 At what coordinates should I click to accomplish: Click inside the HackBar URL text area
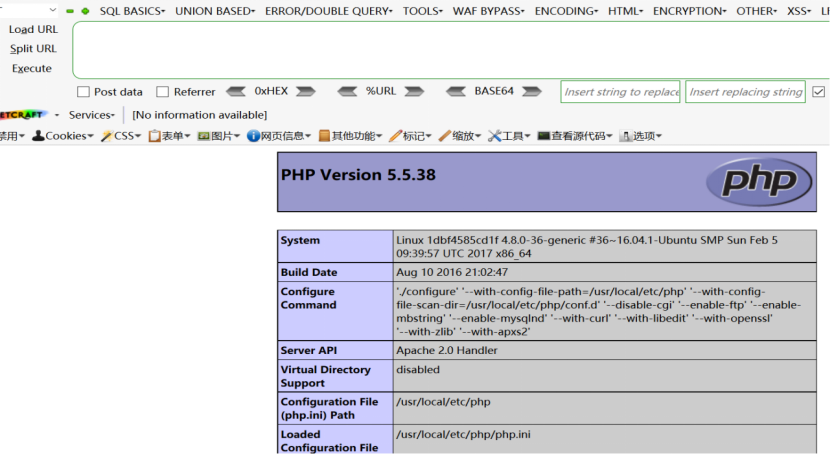(x=453, y=50)
